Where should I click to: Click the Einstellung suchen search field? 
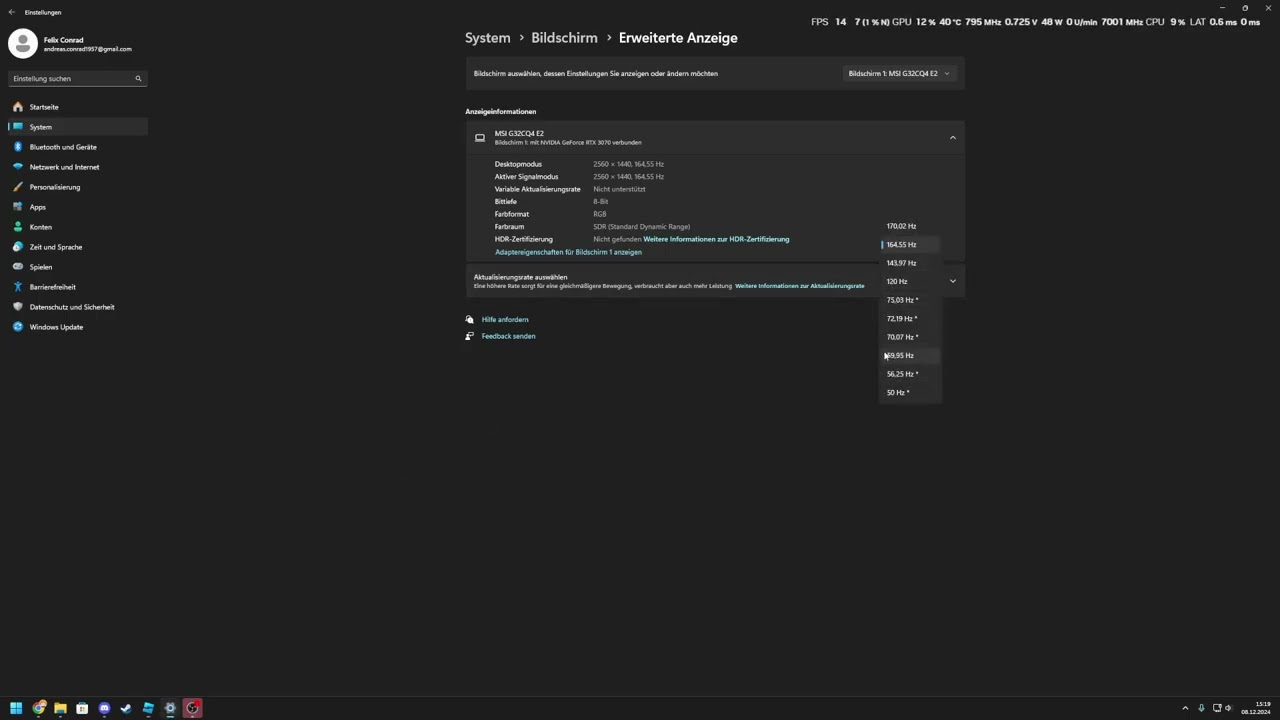click(78, 78)
